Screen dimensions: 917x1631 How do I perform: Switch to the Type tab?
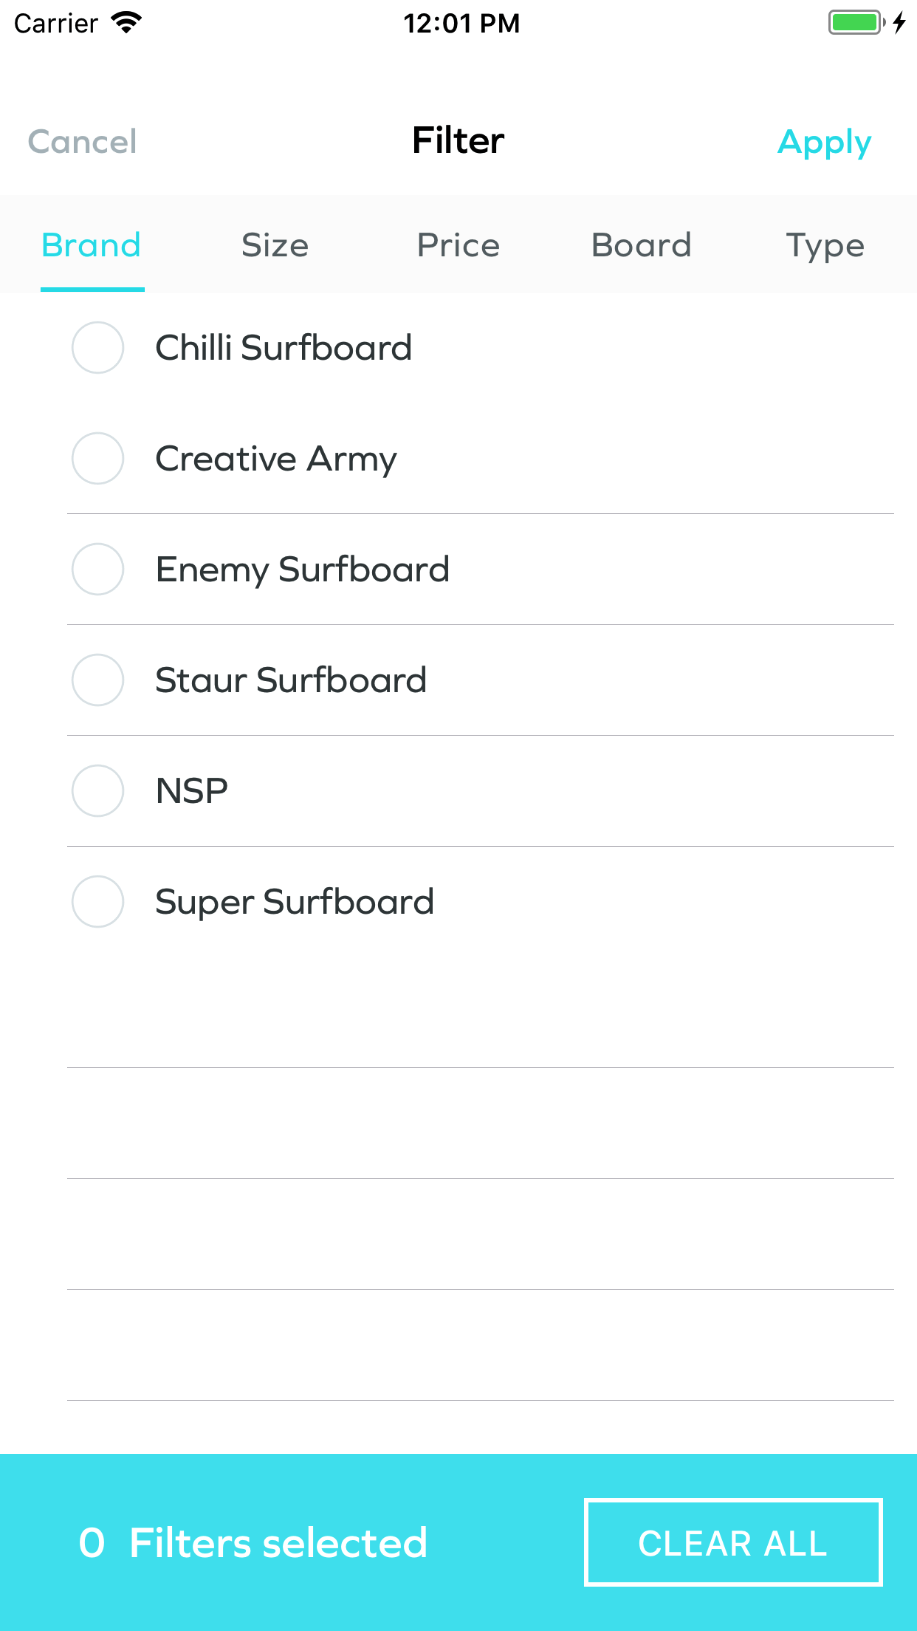click(x=825, y=246)
